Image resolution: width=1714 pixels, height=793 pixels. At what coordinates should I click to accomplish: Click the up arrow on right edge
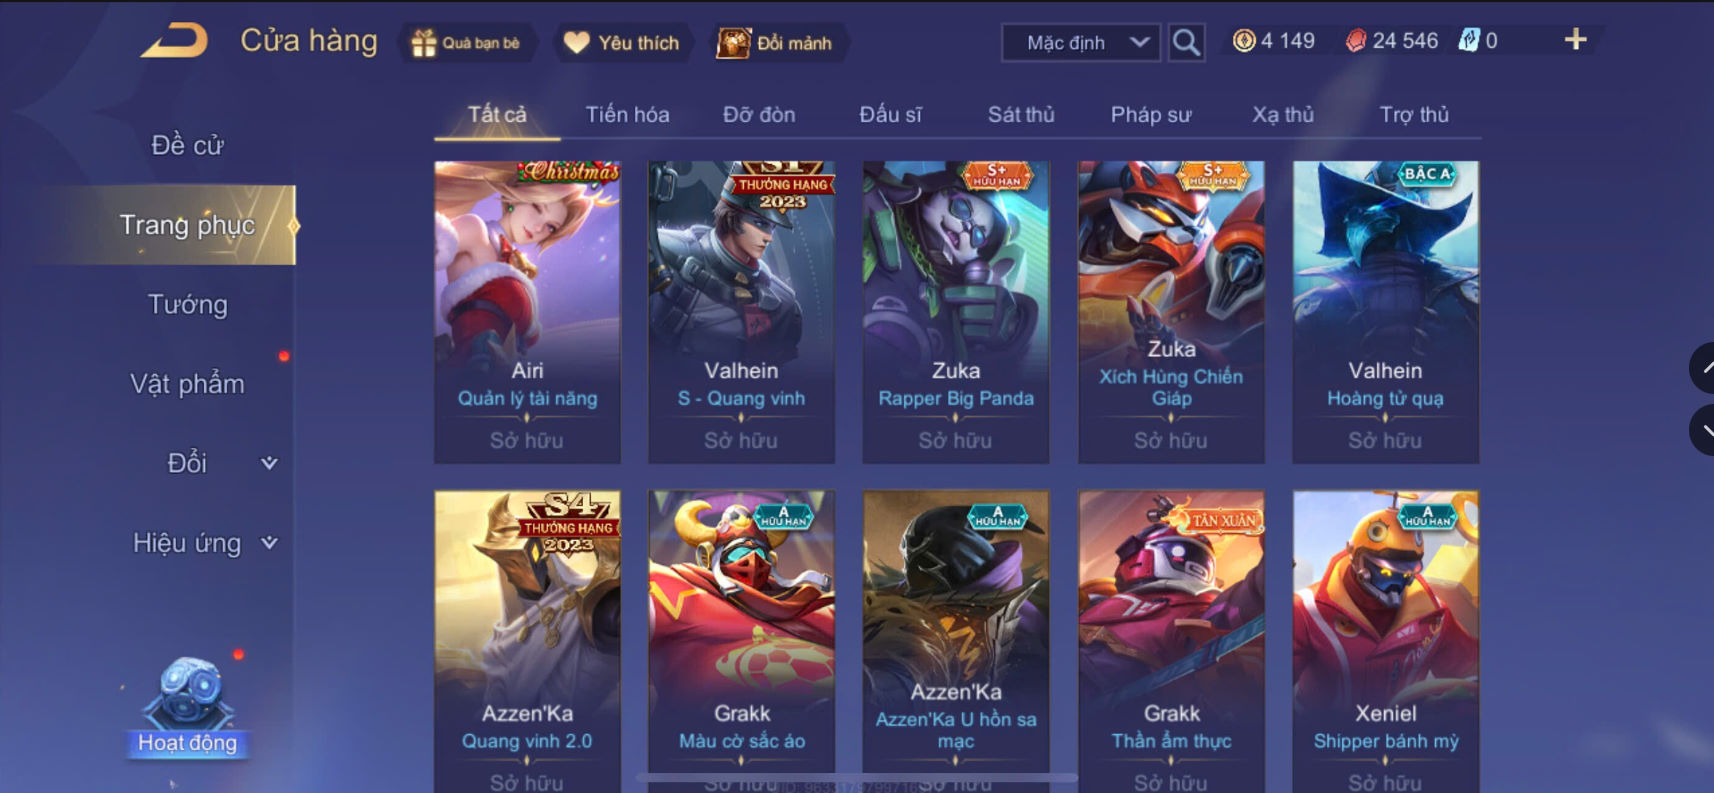(1702, 368)
